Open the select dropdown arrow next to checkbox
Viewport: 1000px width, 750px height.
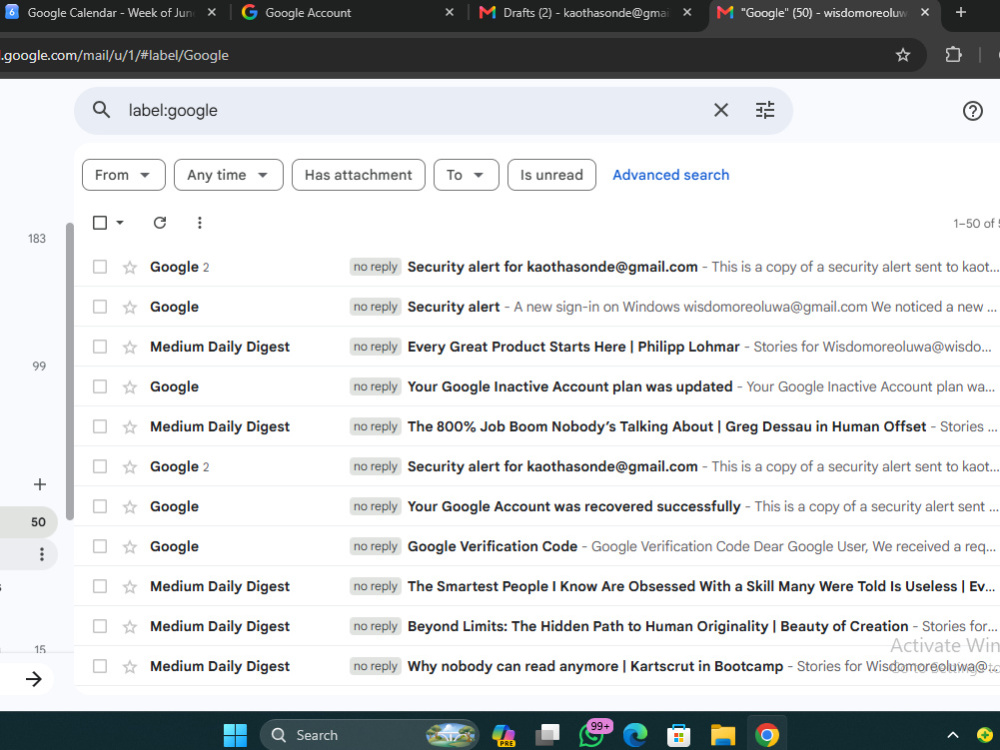[x=120, y=223]
